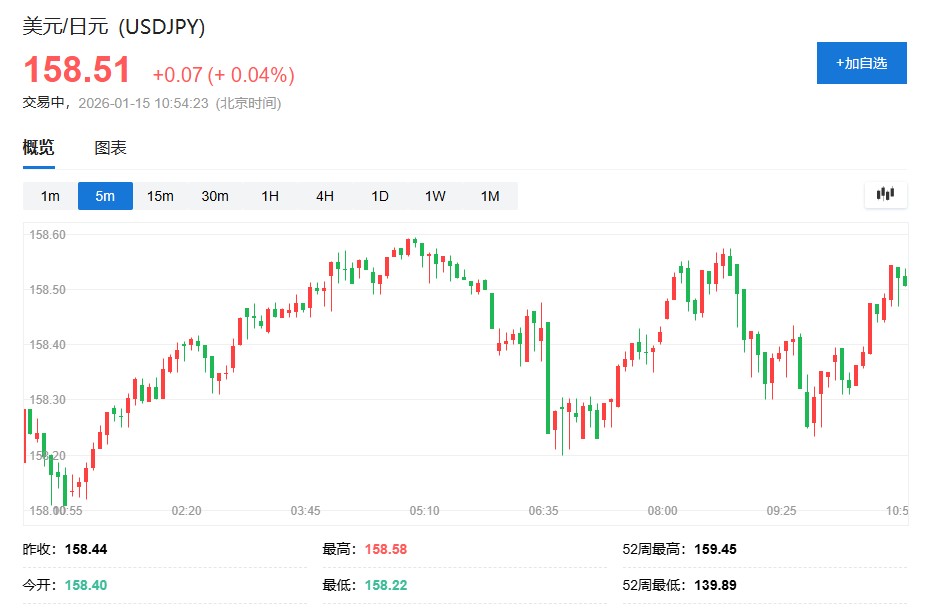This screenshot has height=614, width=926.
Task: Switch chart to 15m interval
Action: 160,196
